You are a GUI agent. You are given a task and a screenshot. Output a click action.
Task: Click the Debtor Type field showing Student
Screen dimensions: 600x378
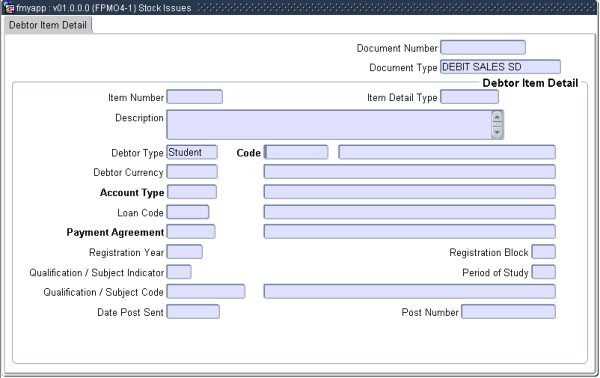pos(192,152)
